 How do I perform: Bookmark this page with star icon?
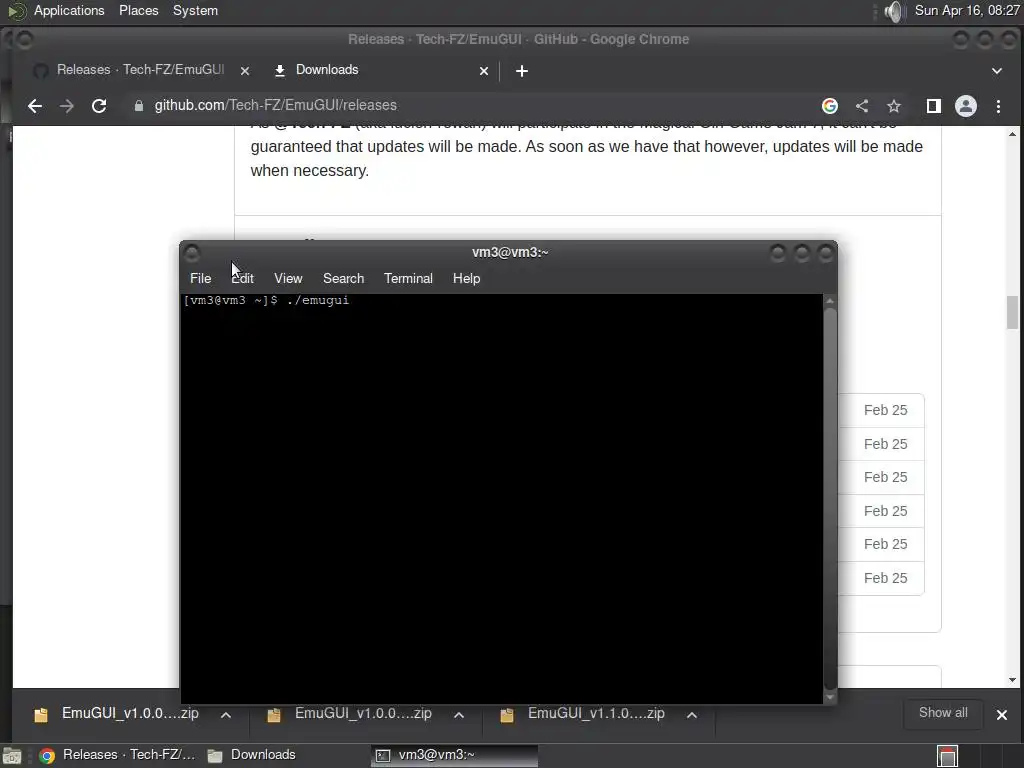tap(894, 106)
